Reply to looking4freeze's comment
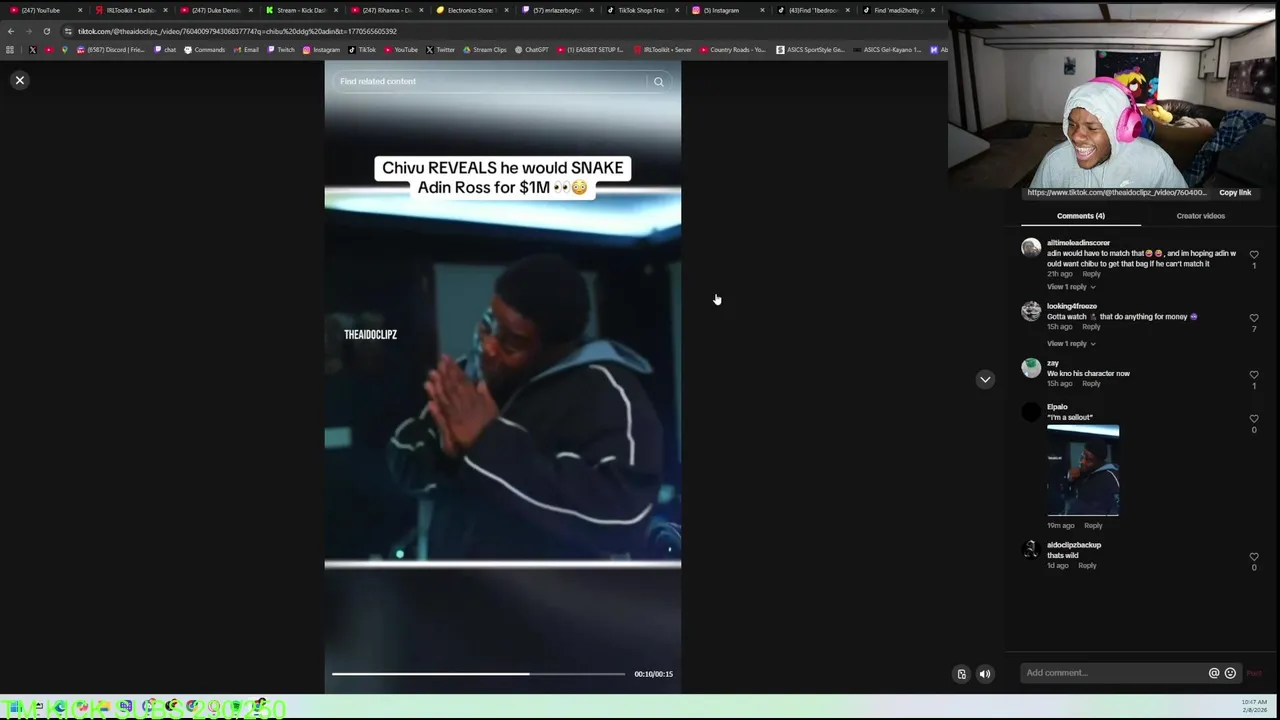Image resolution: width=1280 pixels, height=720 pixels. [x=1091, y=327]
